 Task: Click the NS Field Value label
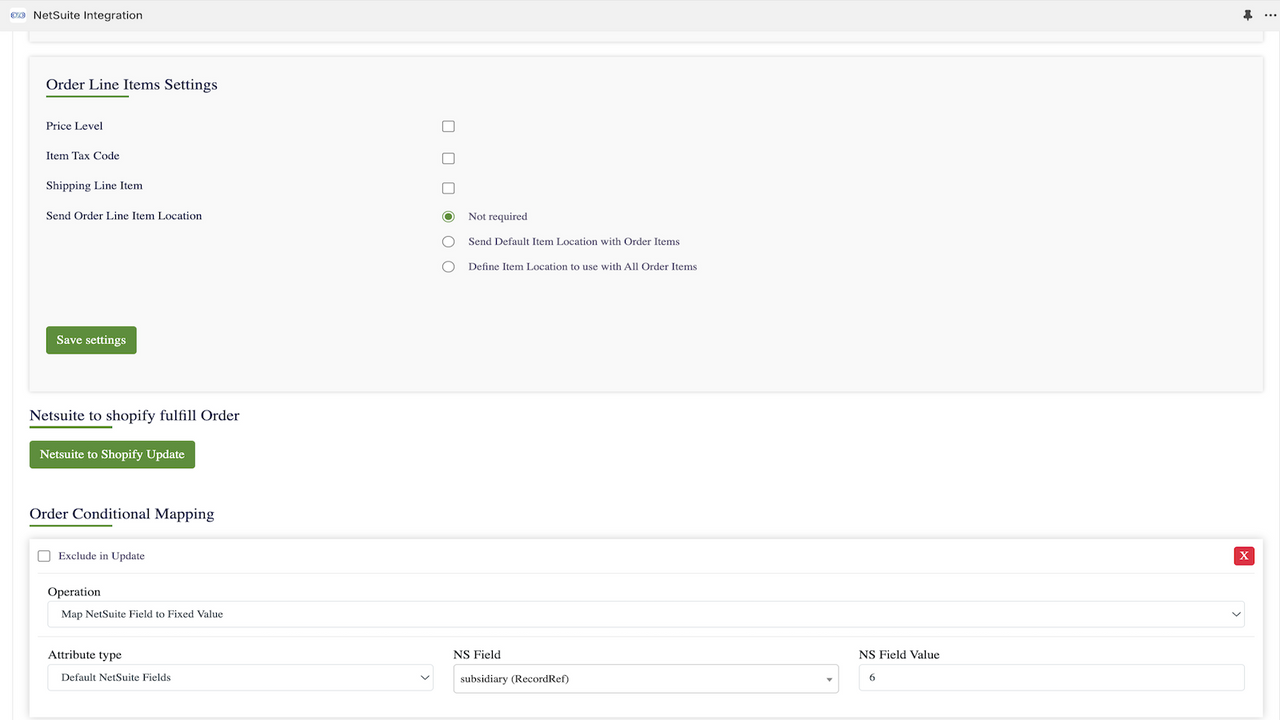pyautogui.click(x=899, y=655)
